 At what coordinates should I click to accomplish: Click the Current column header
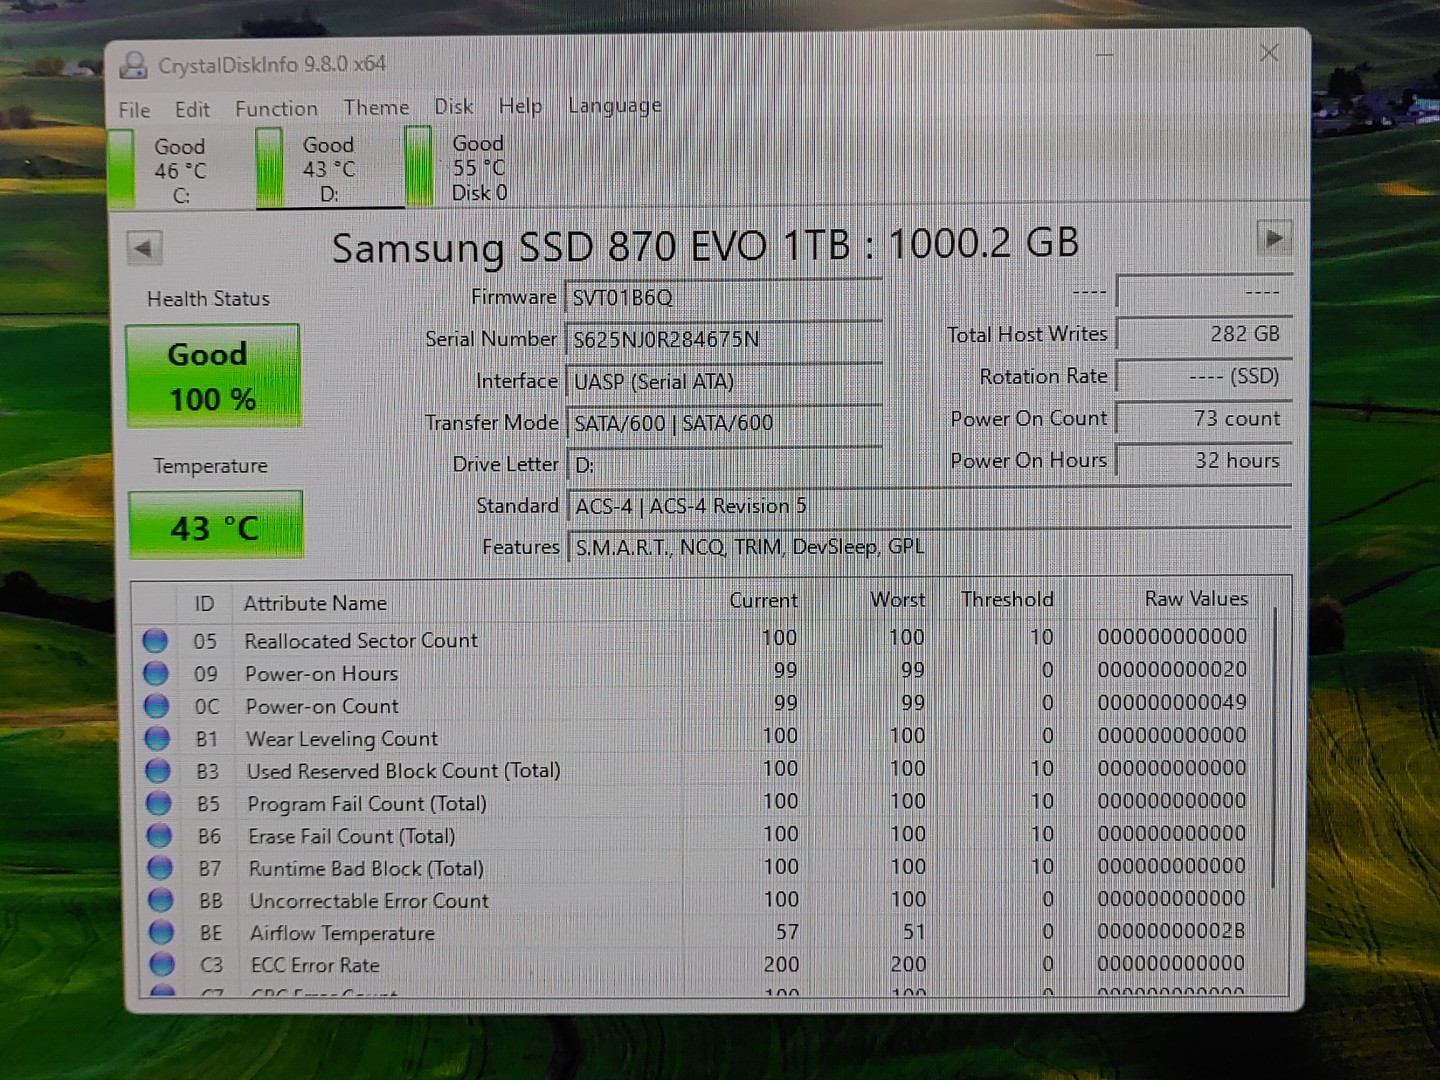pos(763,600)
